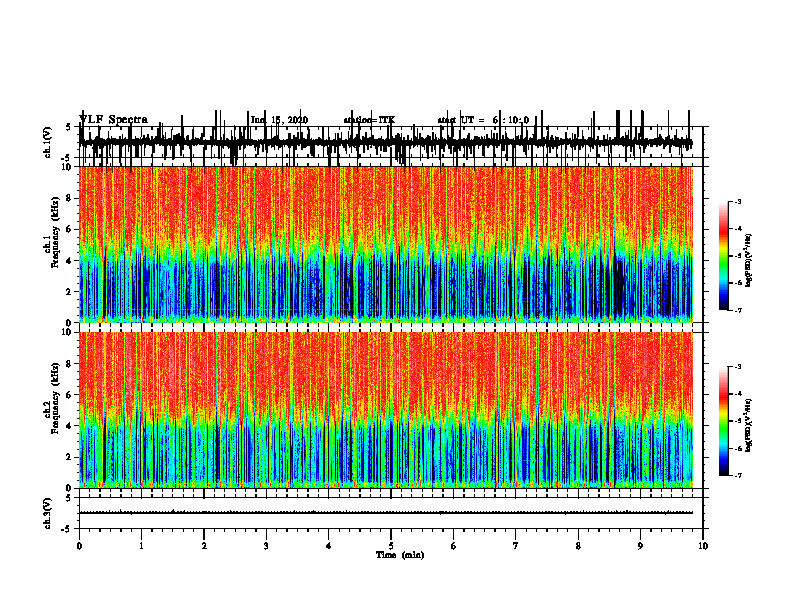Click x-axis tick label "4" minutes
This screenshot has width=792, height=612.
(329, 546)
